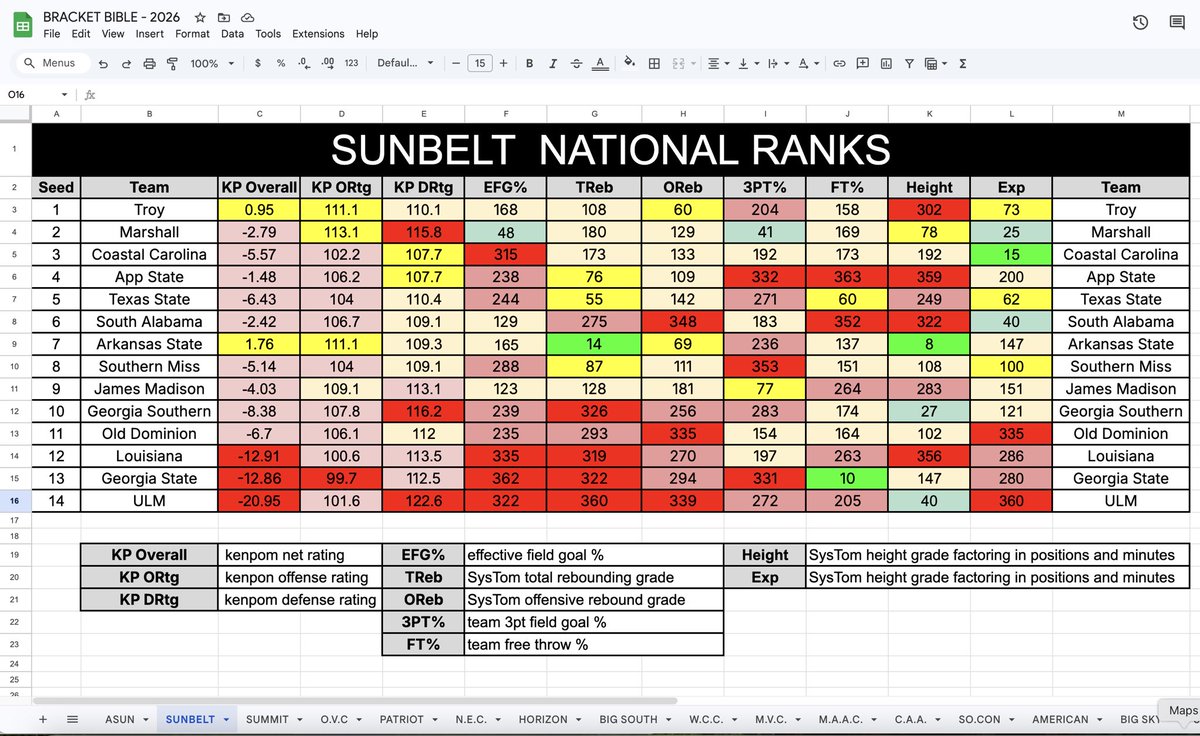Toggle strikethrough formatting

tap(576, 63)
